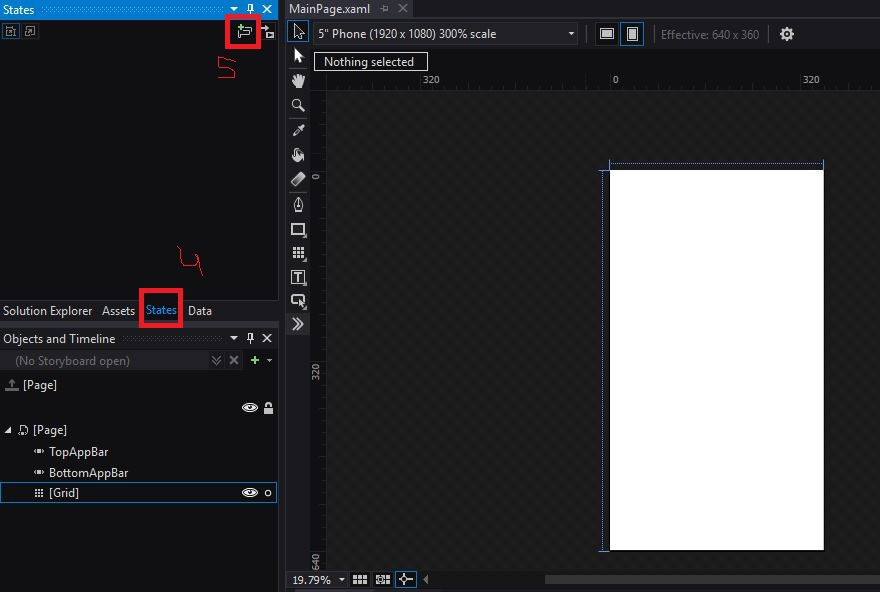Toggle show-all eye in timeline header
The height and width of the screenshot is (592, 880).
(250, 407)
